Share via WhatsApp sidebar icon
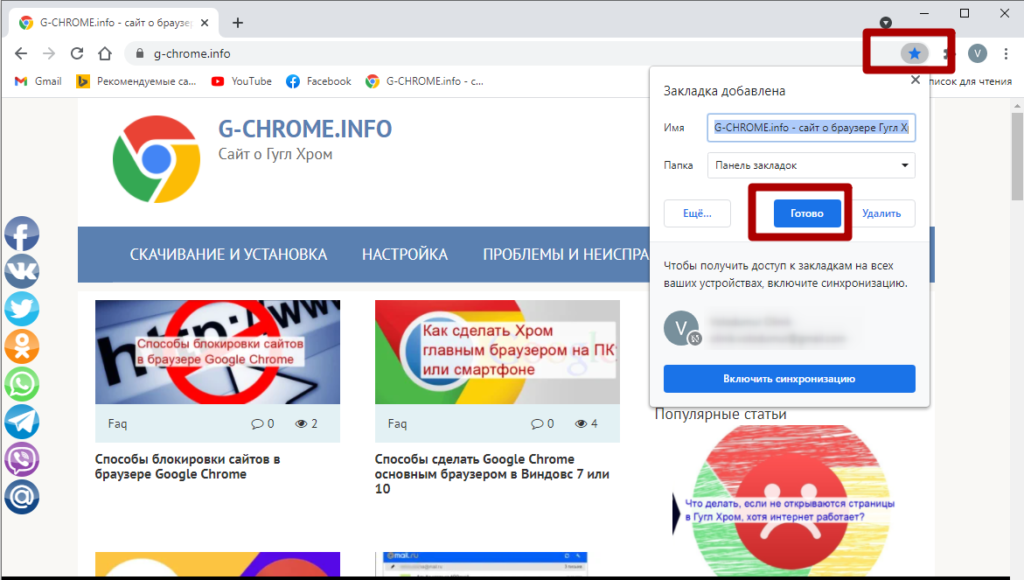This screenshot has width=1024, height=580. coord(22,384)
